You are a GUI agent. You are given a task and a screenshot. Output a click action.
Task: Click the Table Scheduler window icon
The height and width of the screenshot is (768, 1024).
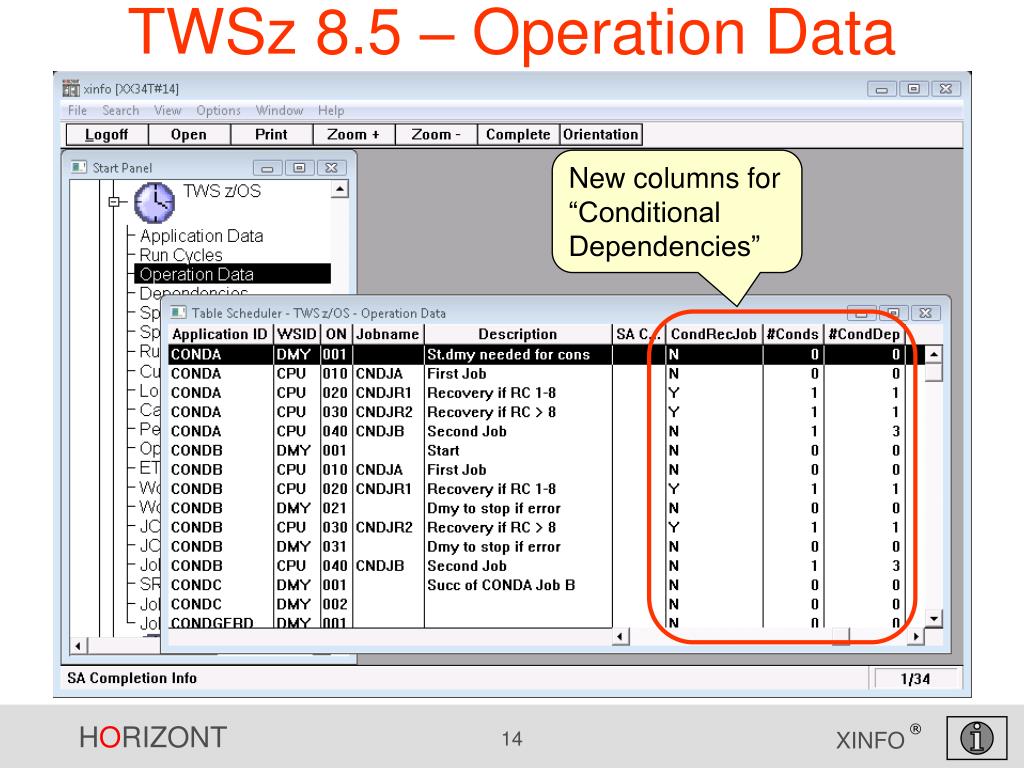178,313
